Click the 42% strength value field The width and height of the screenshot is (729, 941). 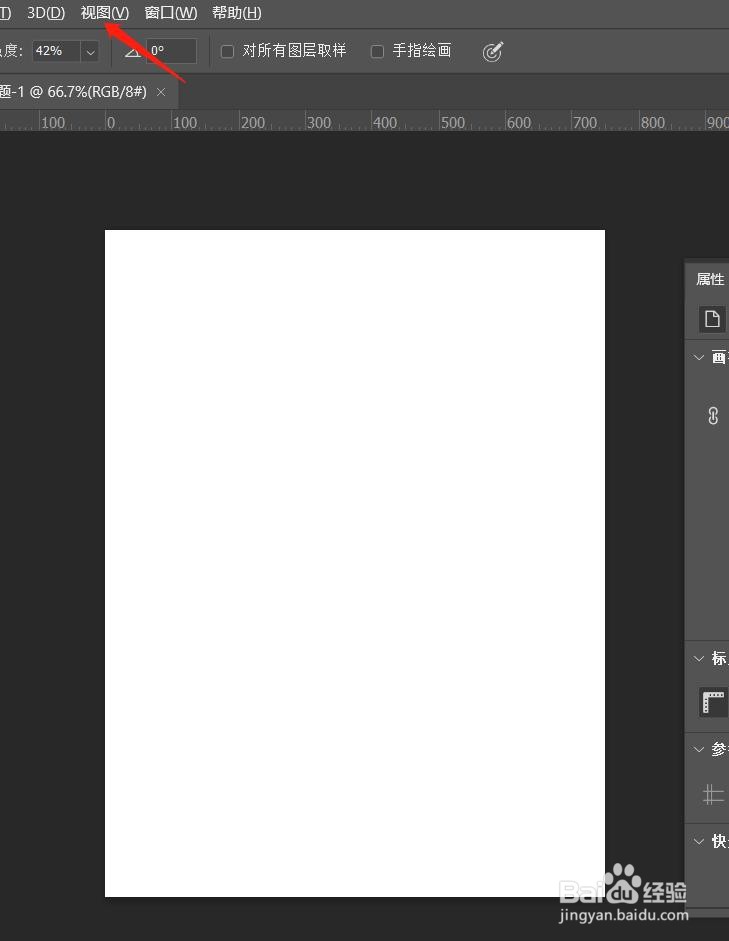tap(56, 52)
